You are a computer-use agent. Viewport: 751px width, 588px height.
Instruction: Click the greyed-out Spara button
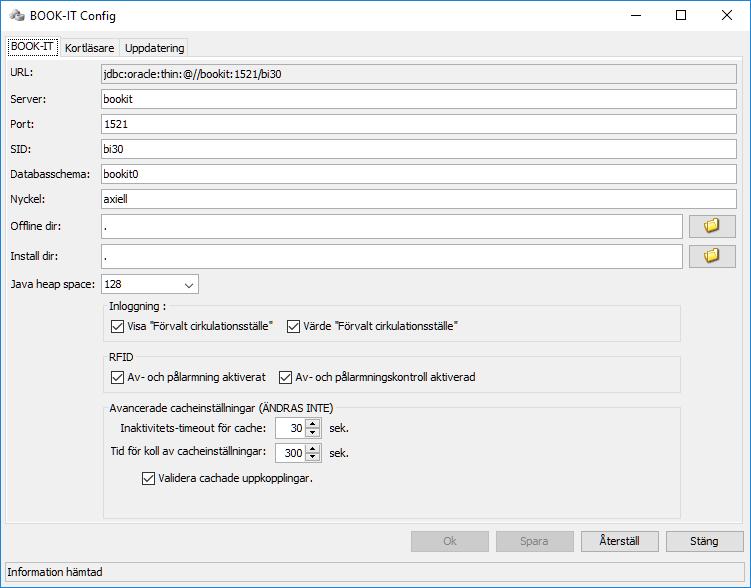click(535, 542)
